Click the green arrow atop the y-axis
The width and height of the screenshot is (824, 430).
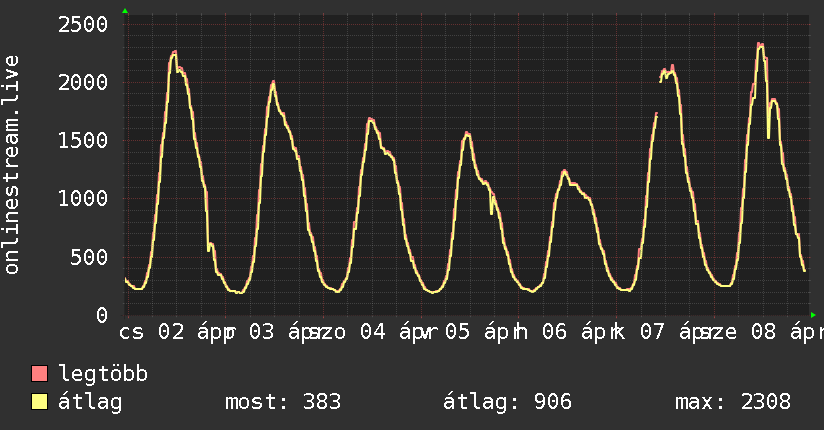(125, 11)
